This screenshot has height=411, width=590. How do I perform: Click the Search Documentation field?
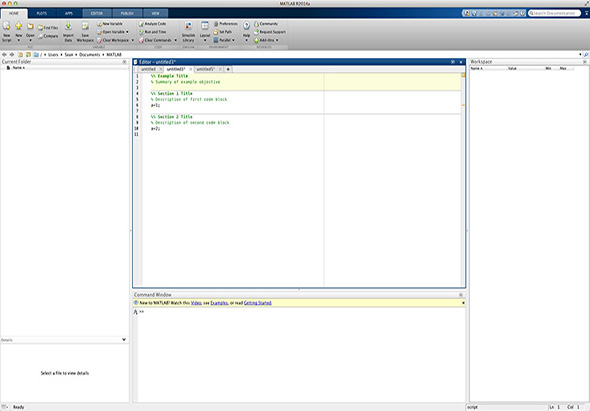(555, 13)
